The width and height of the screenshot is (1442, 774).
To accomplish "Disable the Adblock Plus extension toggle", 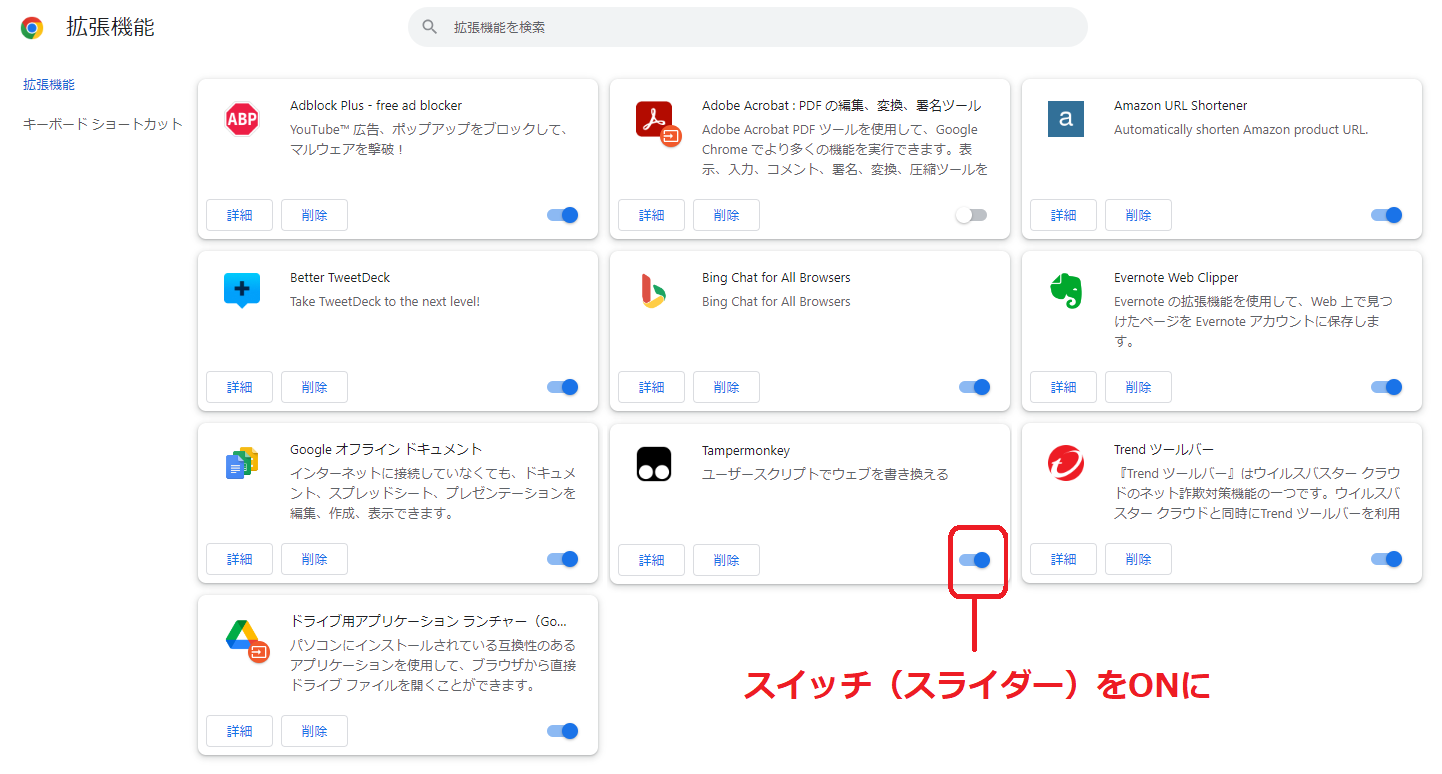I will point(562,214).
